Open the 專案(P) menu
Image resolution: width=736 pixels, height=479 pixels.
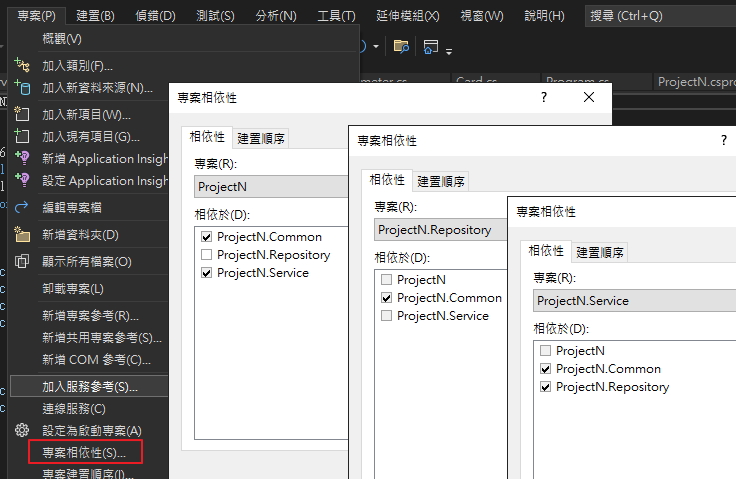coord(36,16)
